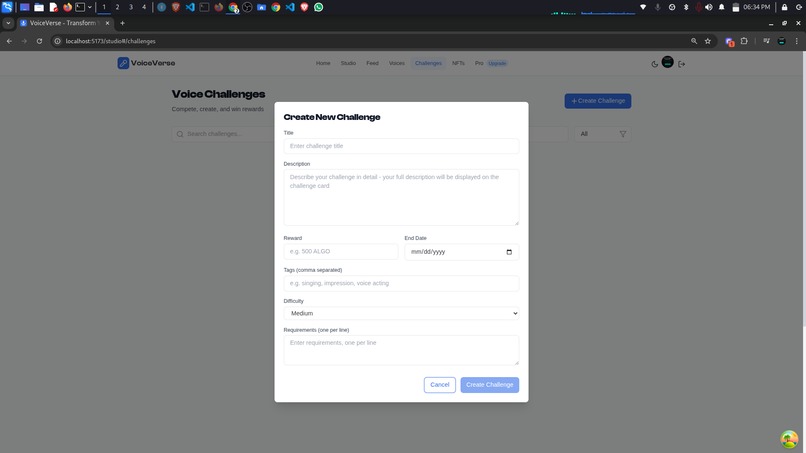Open the Pro nav item
The width and height of the screenshot is (806, 453).
(479, 63)
